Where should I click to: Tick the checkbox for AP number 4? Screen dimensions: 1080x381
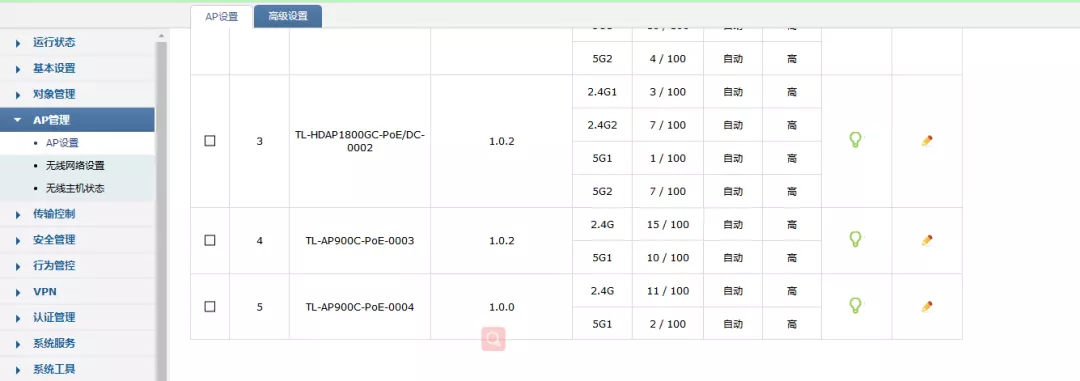pyautogui.click(x=210, y=240)
